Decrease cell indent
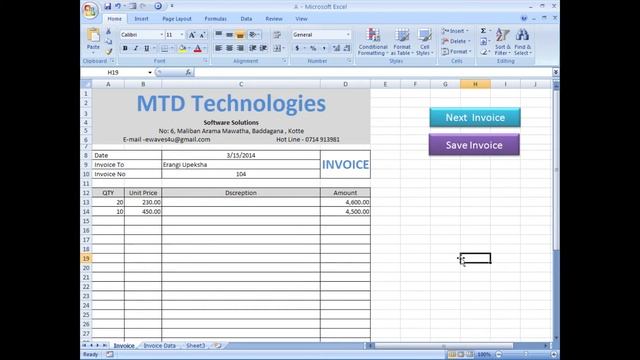The width and height of the screenshot is (640, 360). coord(253,49)
